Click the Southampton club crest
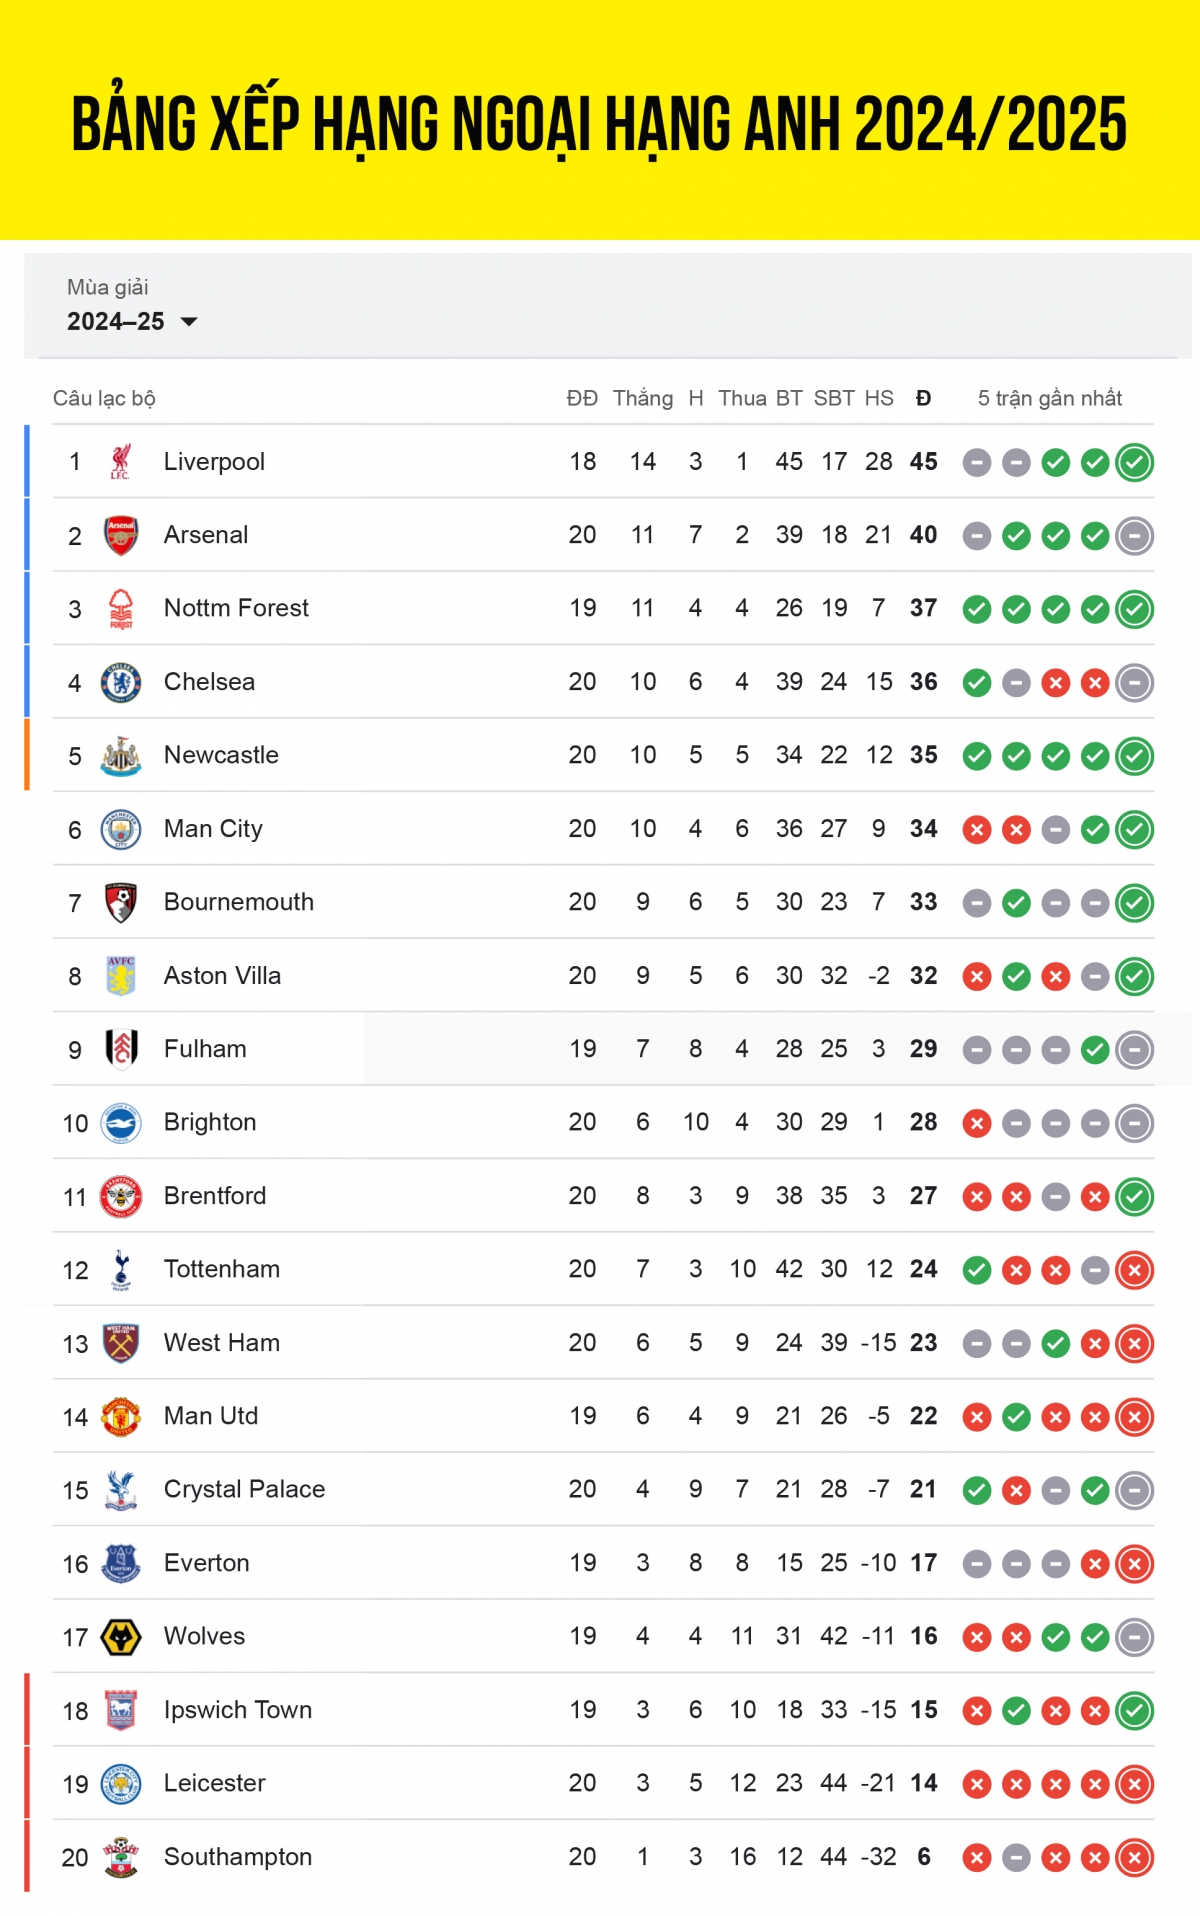 pos(121,1858)
